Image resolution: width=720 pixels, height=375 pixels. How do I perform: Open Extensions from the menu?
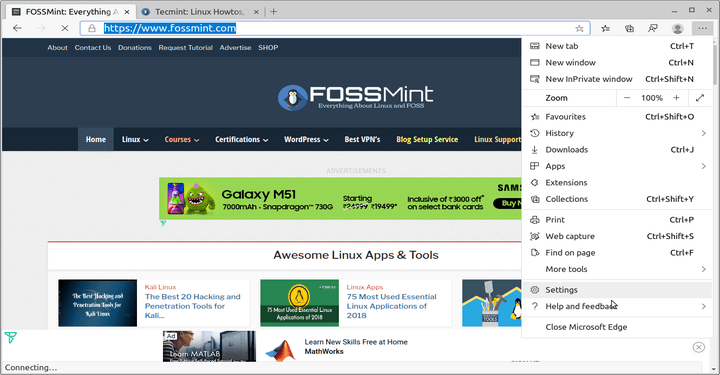coord(617,183)
